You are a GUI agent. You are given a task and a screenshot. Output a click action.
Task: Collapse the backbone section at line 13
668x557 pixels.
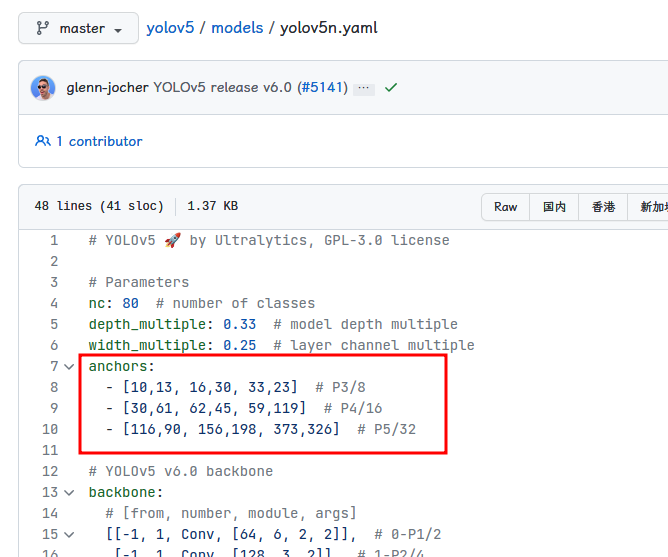click(x=69, y=493)
